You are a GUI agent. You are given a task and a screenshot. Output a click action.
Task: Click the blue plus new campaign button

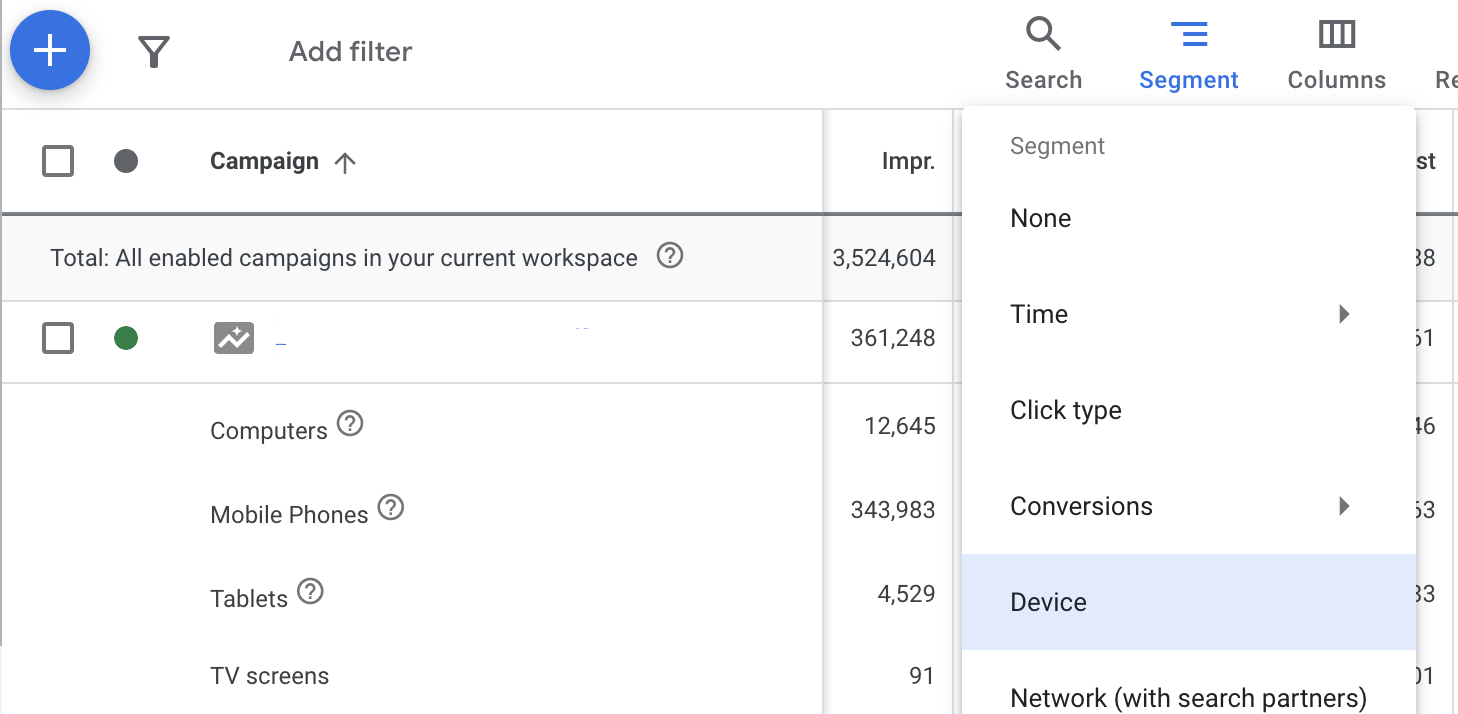(50, 51)
